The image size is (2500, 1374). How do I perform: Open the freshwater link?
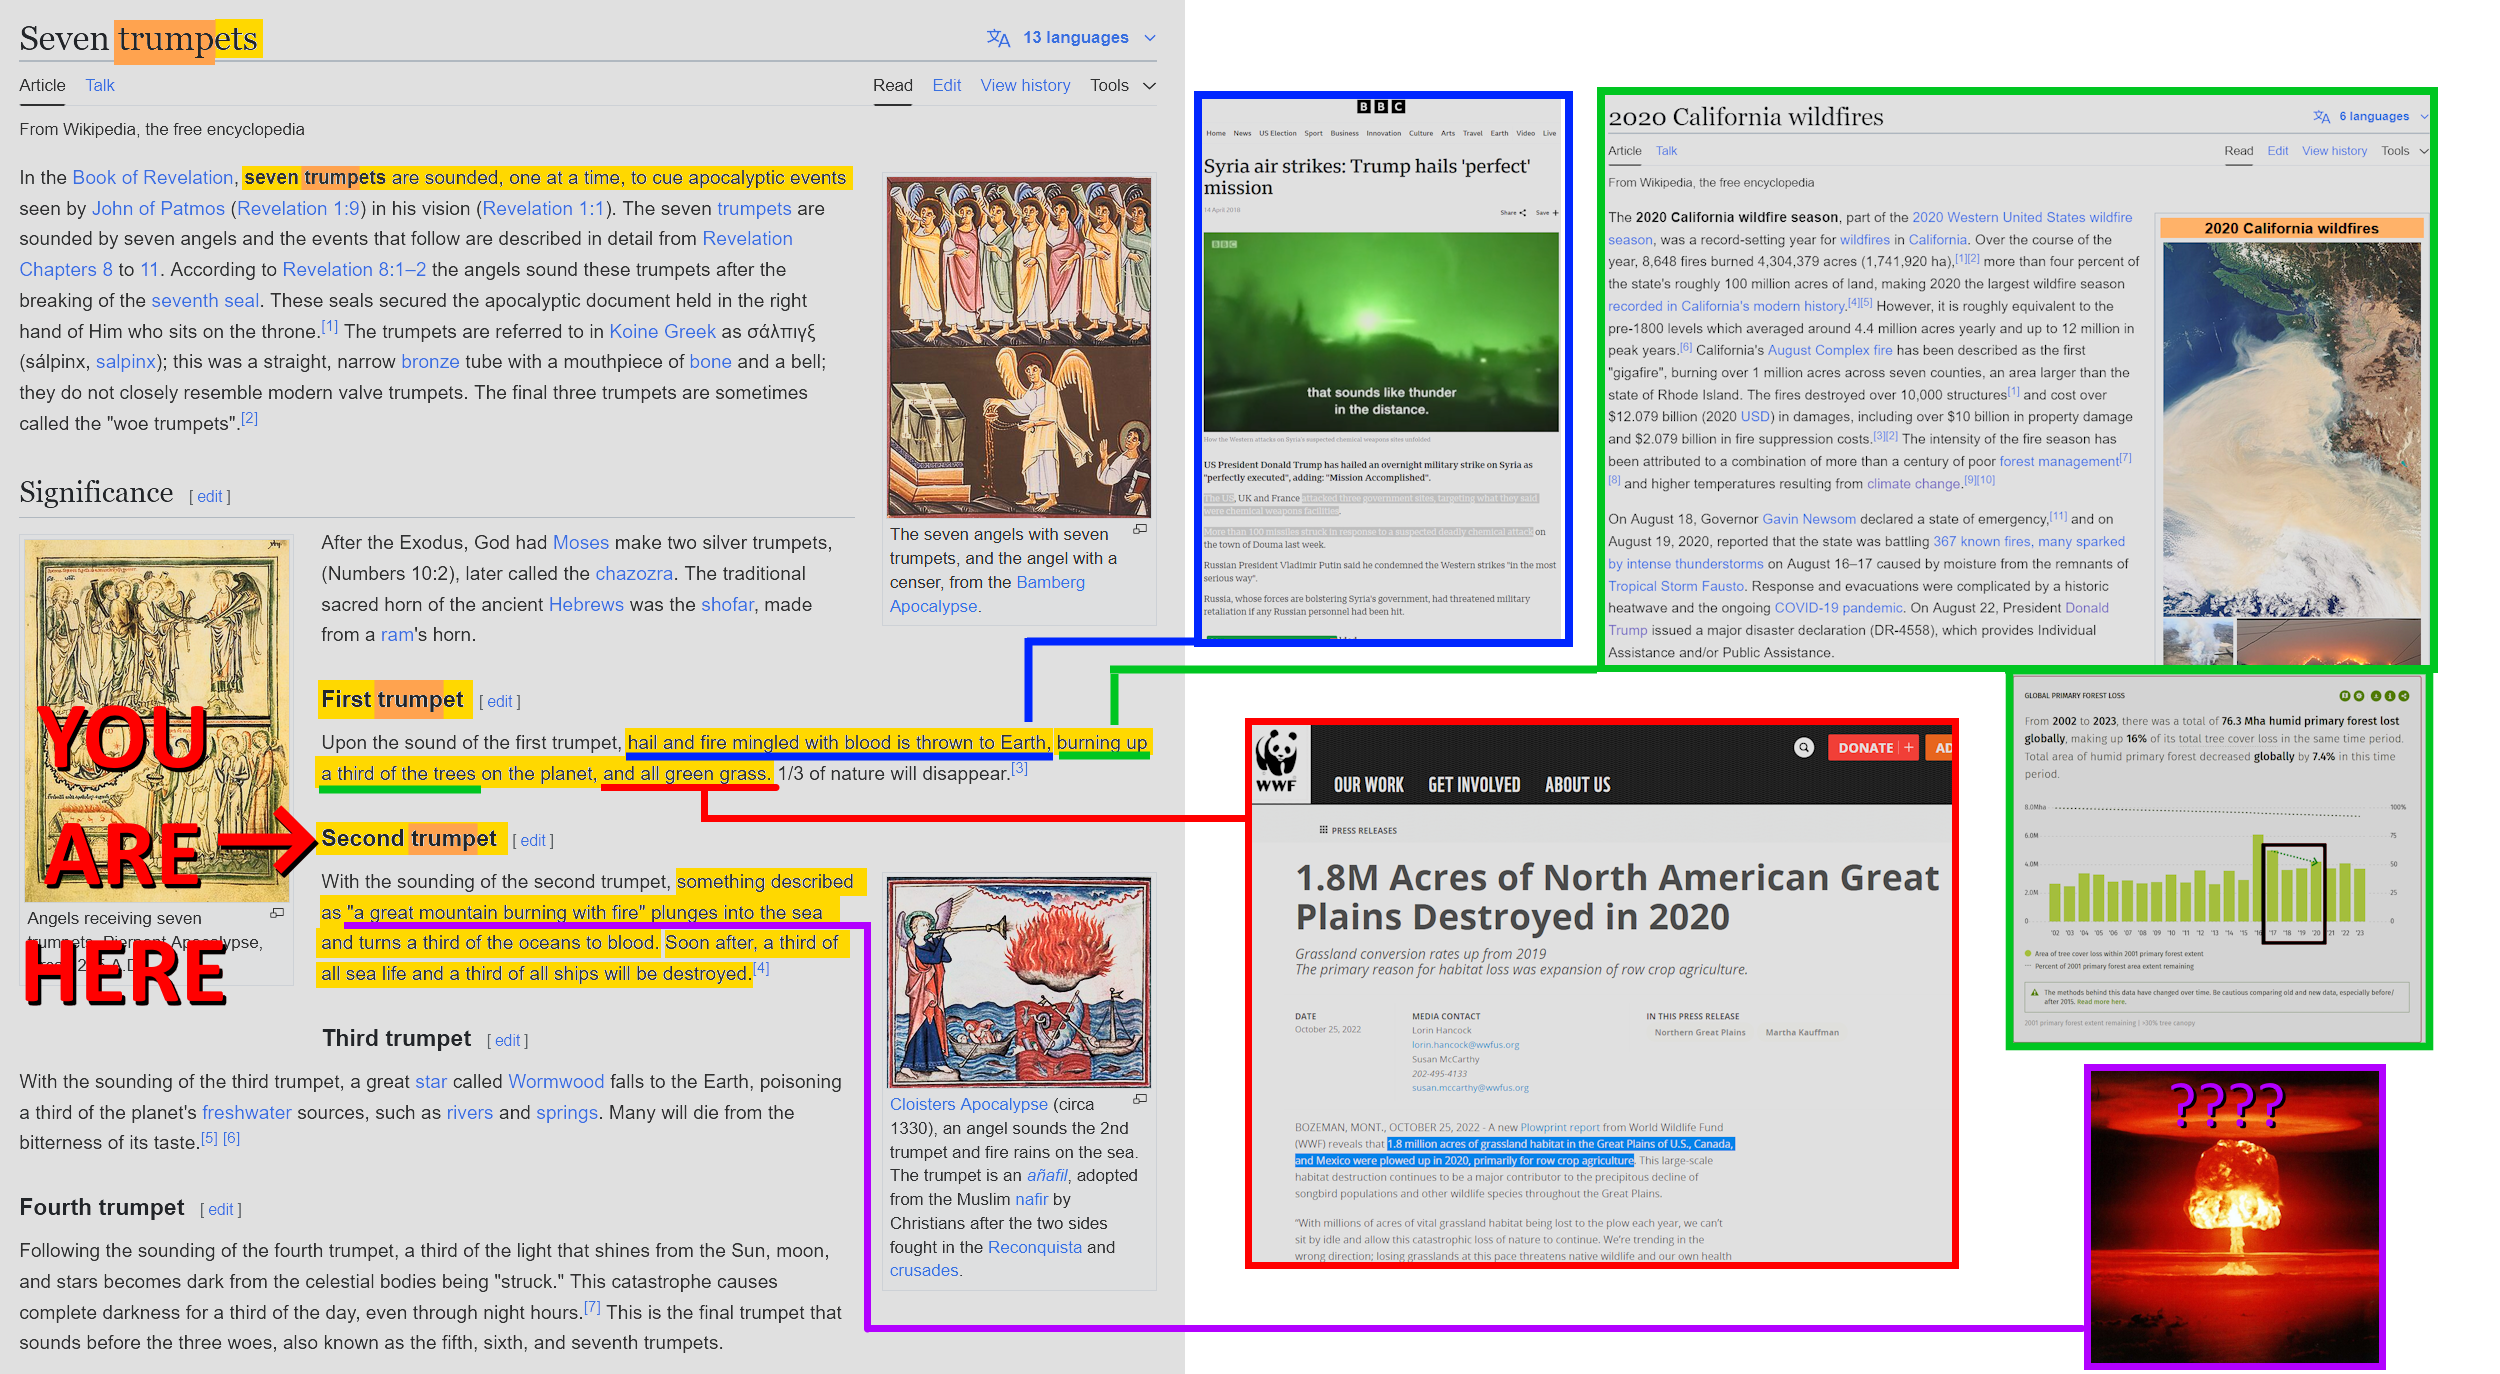[x=247, y=1113]
